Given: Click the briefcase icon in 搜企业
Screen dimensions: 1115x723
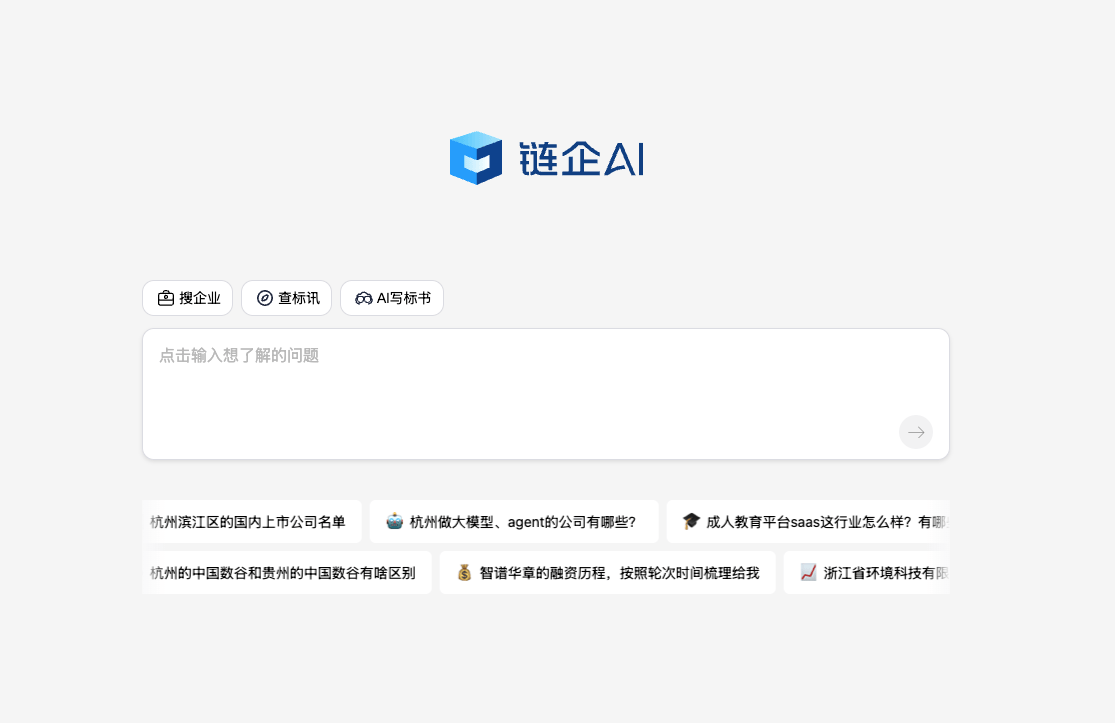Looking at the screenshot, I should point(166,298).
